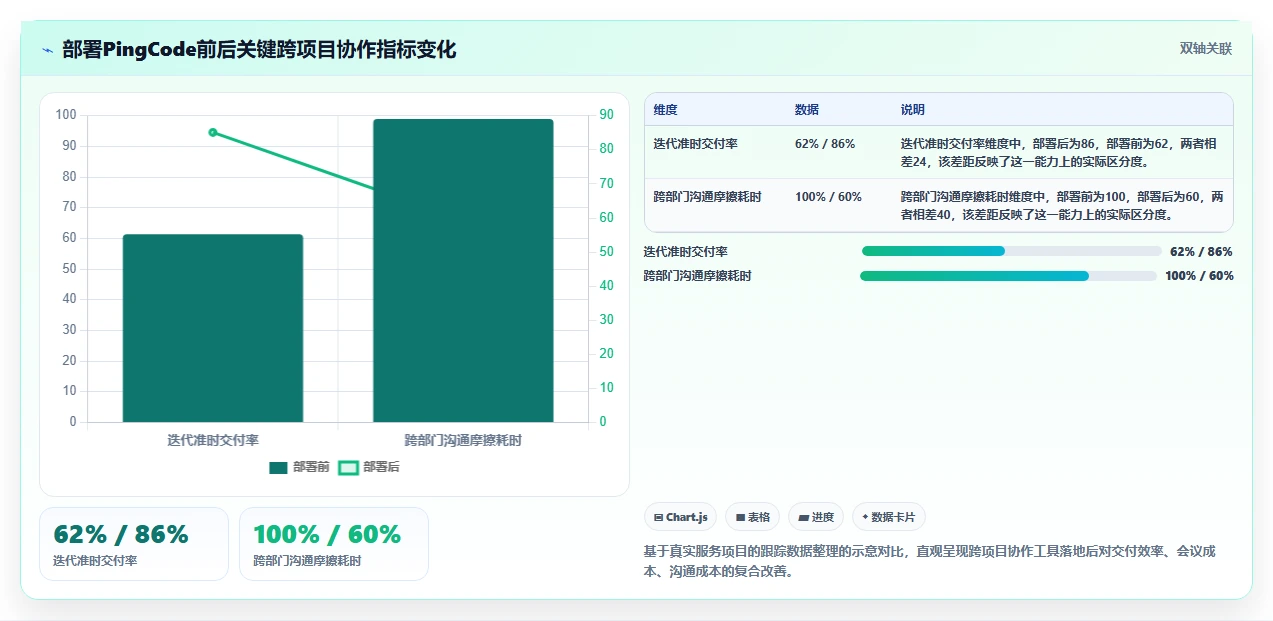Click the x-axis label 迭代准时交付率
This screenshot has height=621, width=1273.
tap(213, 440)
